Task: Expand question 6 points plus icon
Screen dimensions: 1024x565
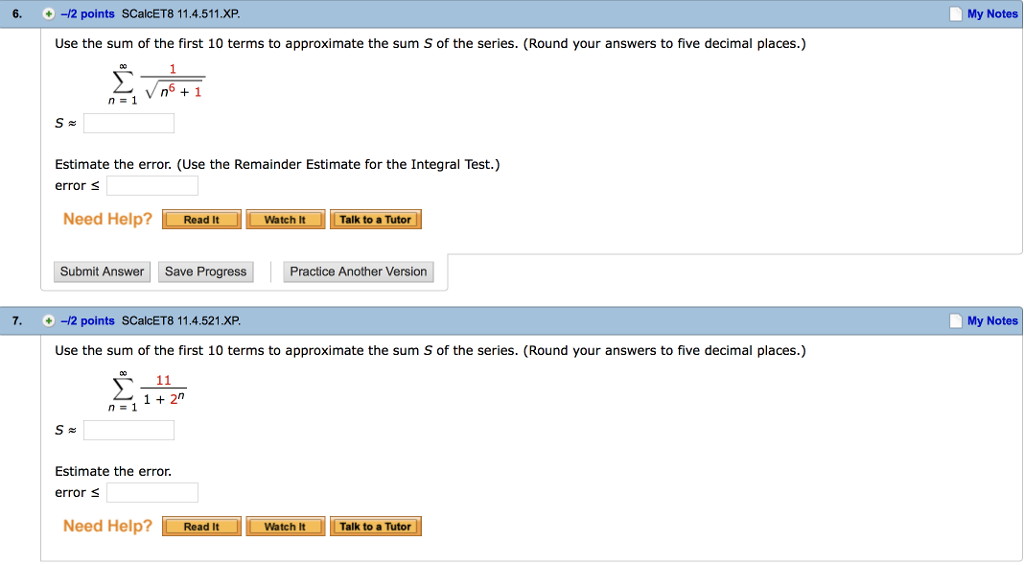Action: (x=48, y=14)
